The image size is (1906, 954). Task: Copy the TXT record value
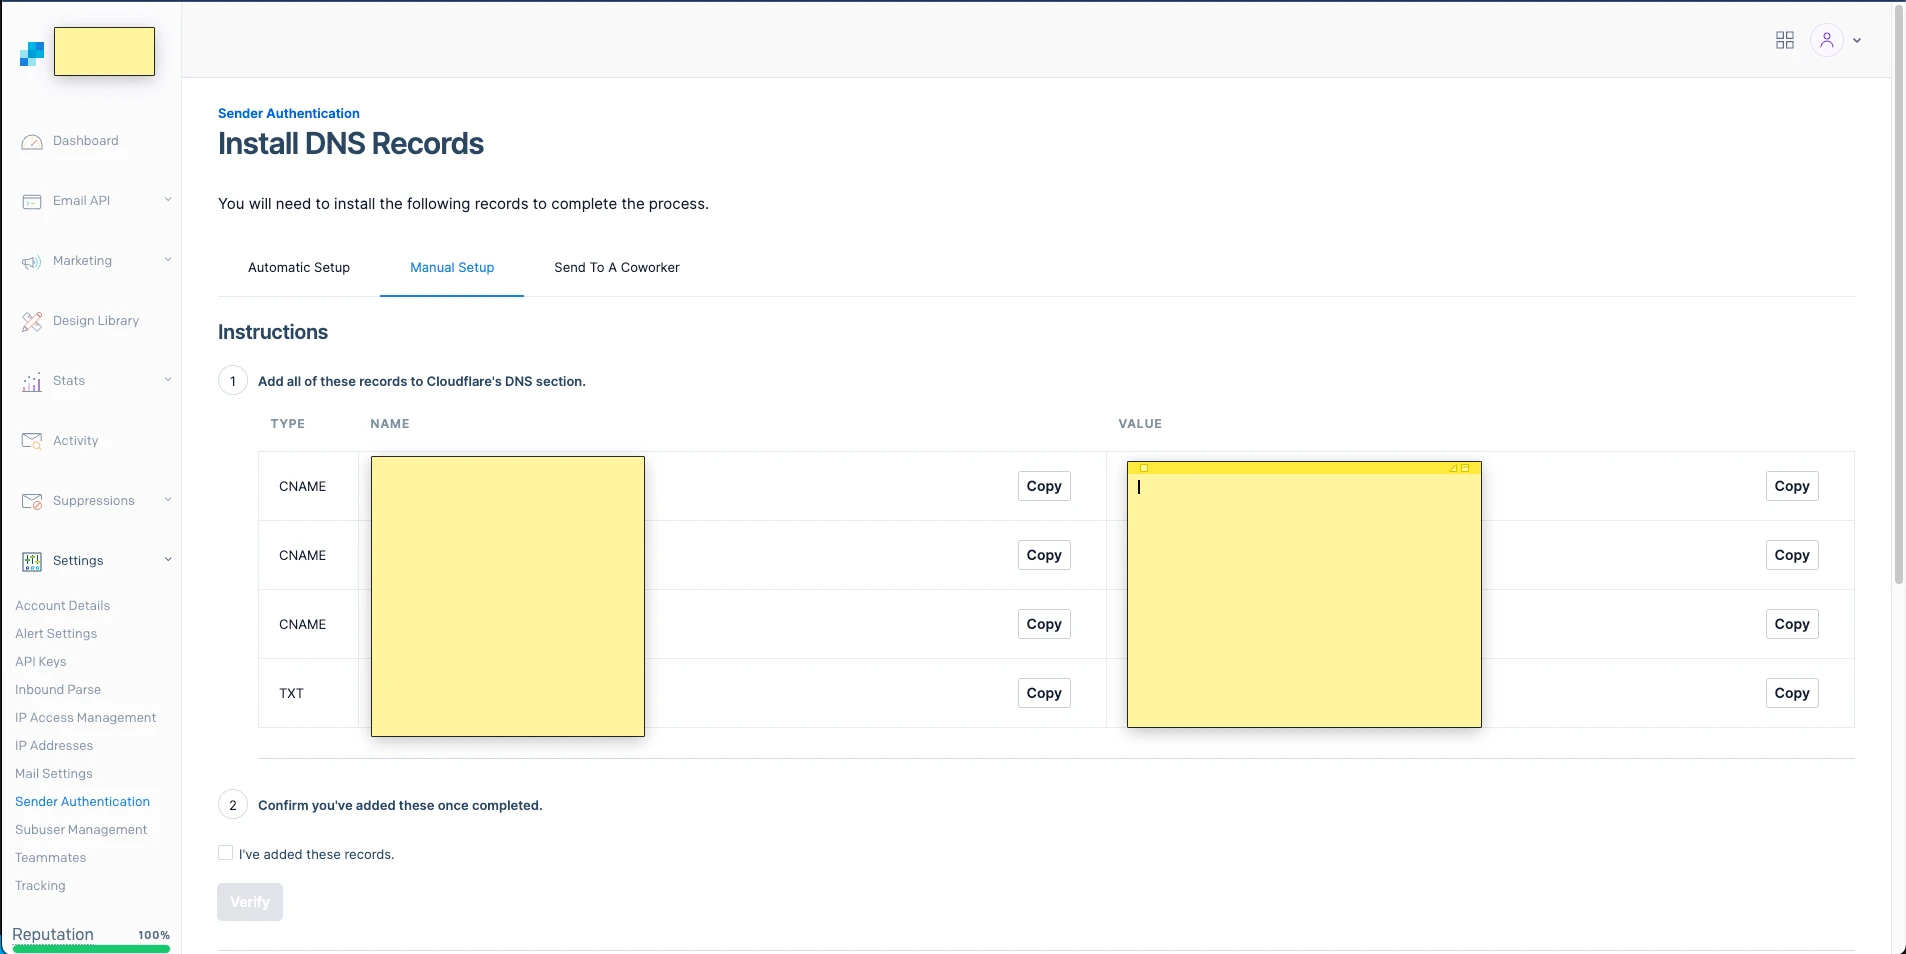click(1791, 693)
